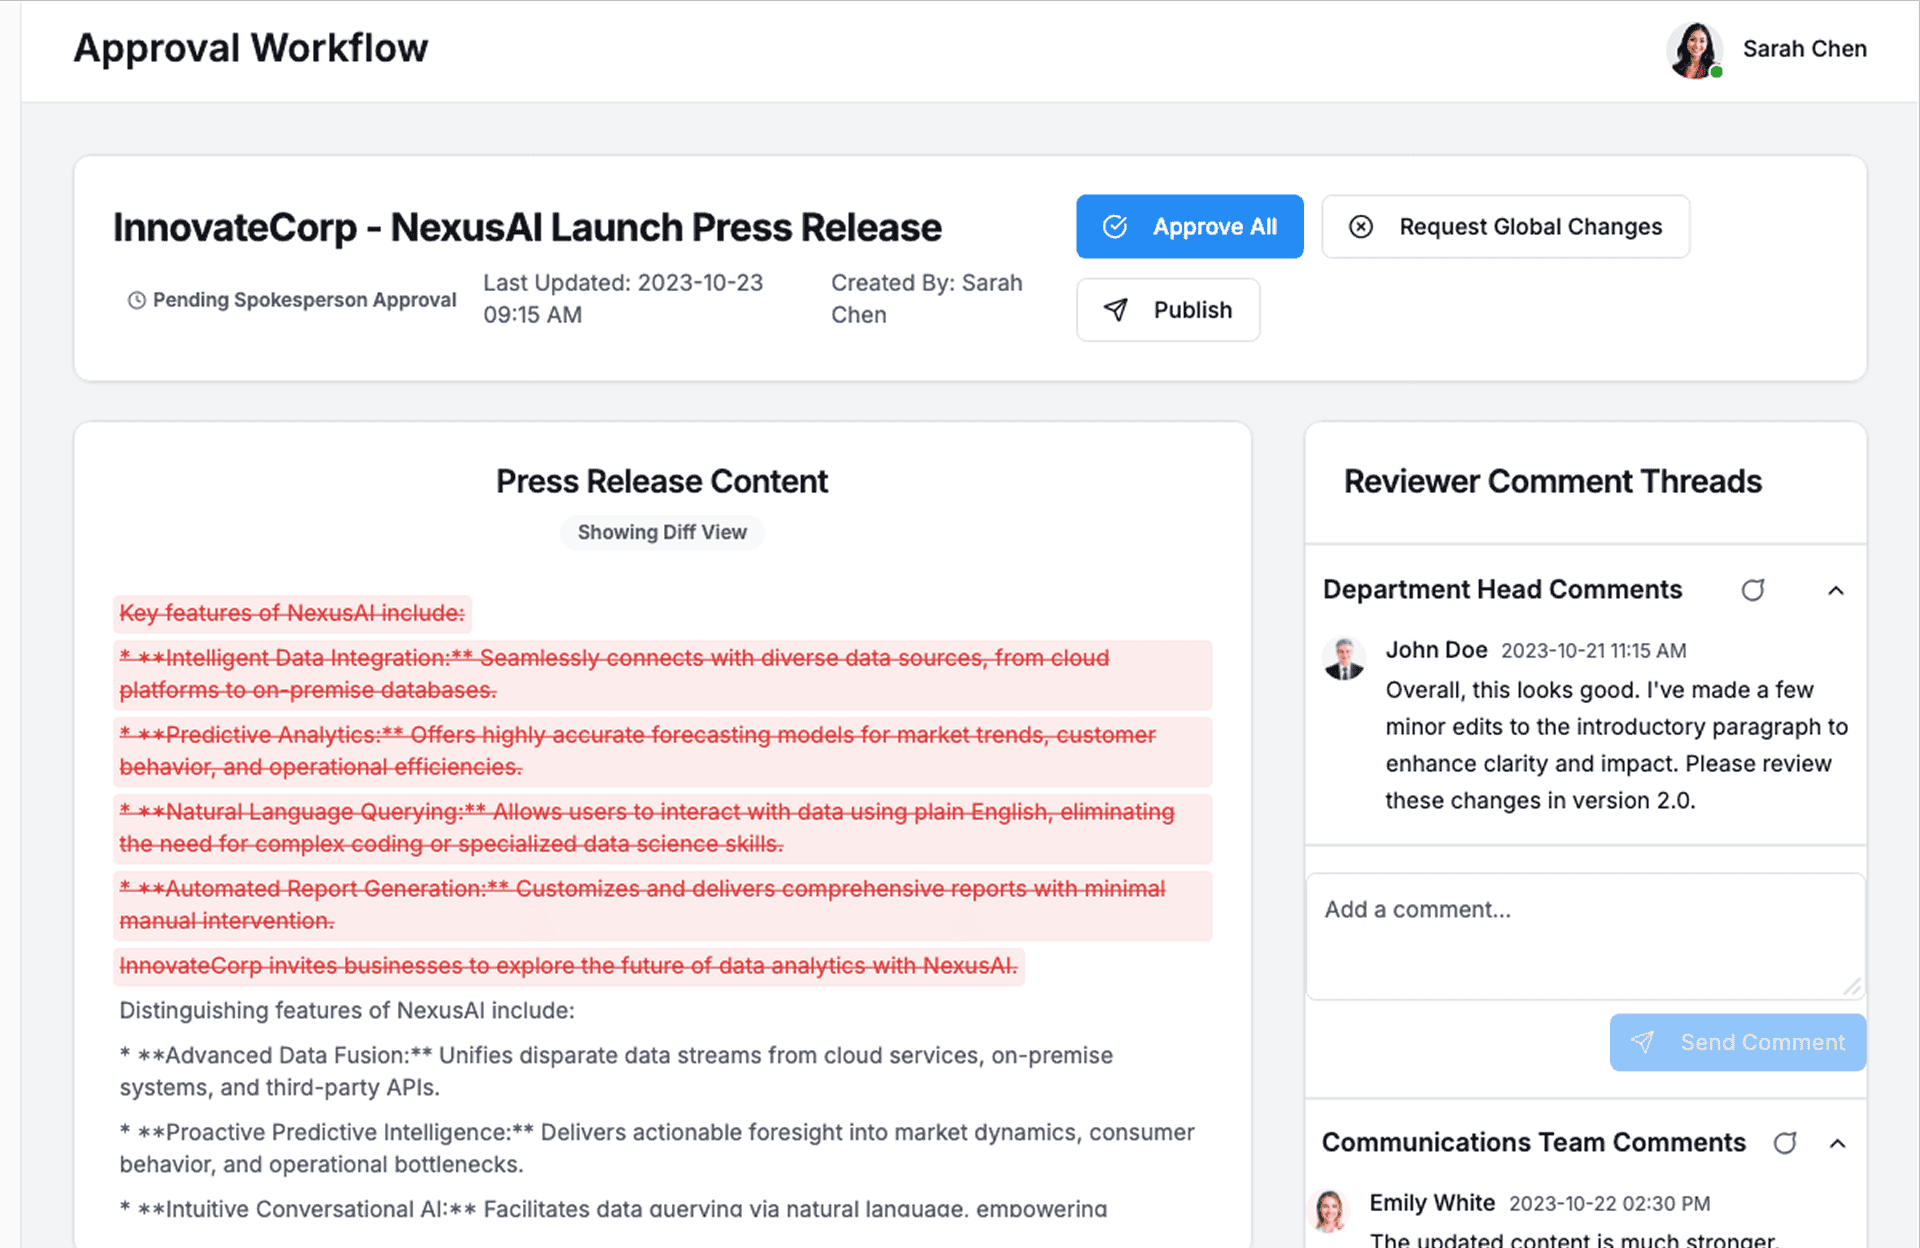Refresh the Department Head Comments thread
This screenshot has width=1920, height=1248.
[1752, 590]
